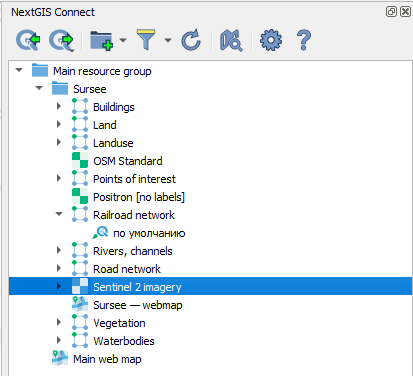
Task: Collapse the Sursee folder node
Action: click(x=39, y=88)
